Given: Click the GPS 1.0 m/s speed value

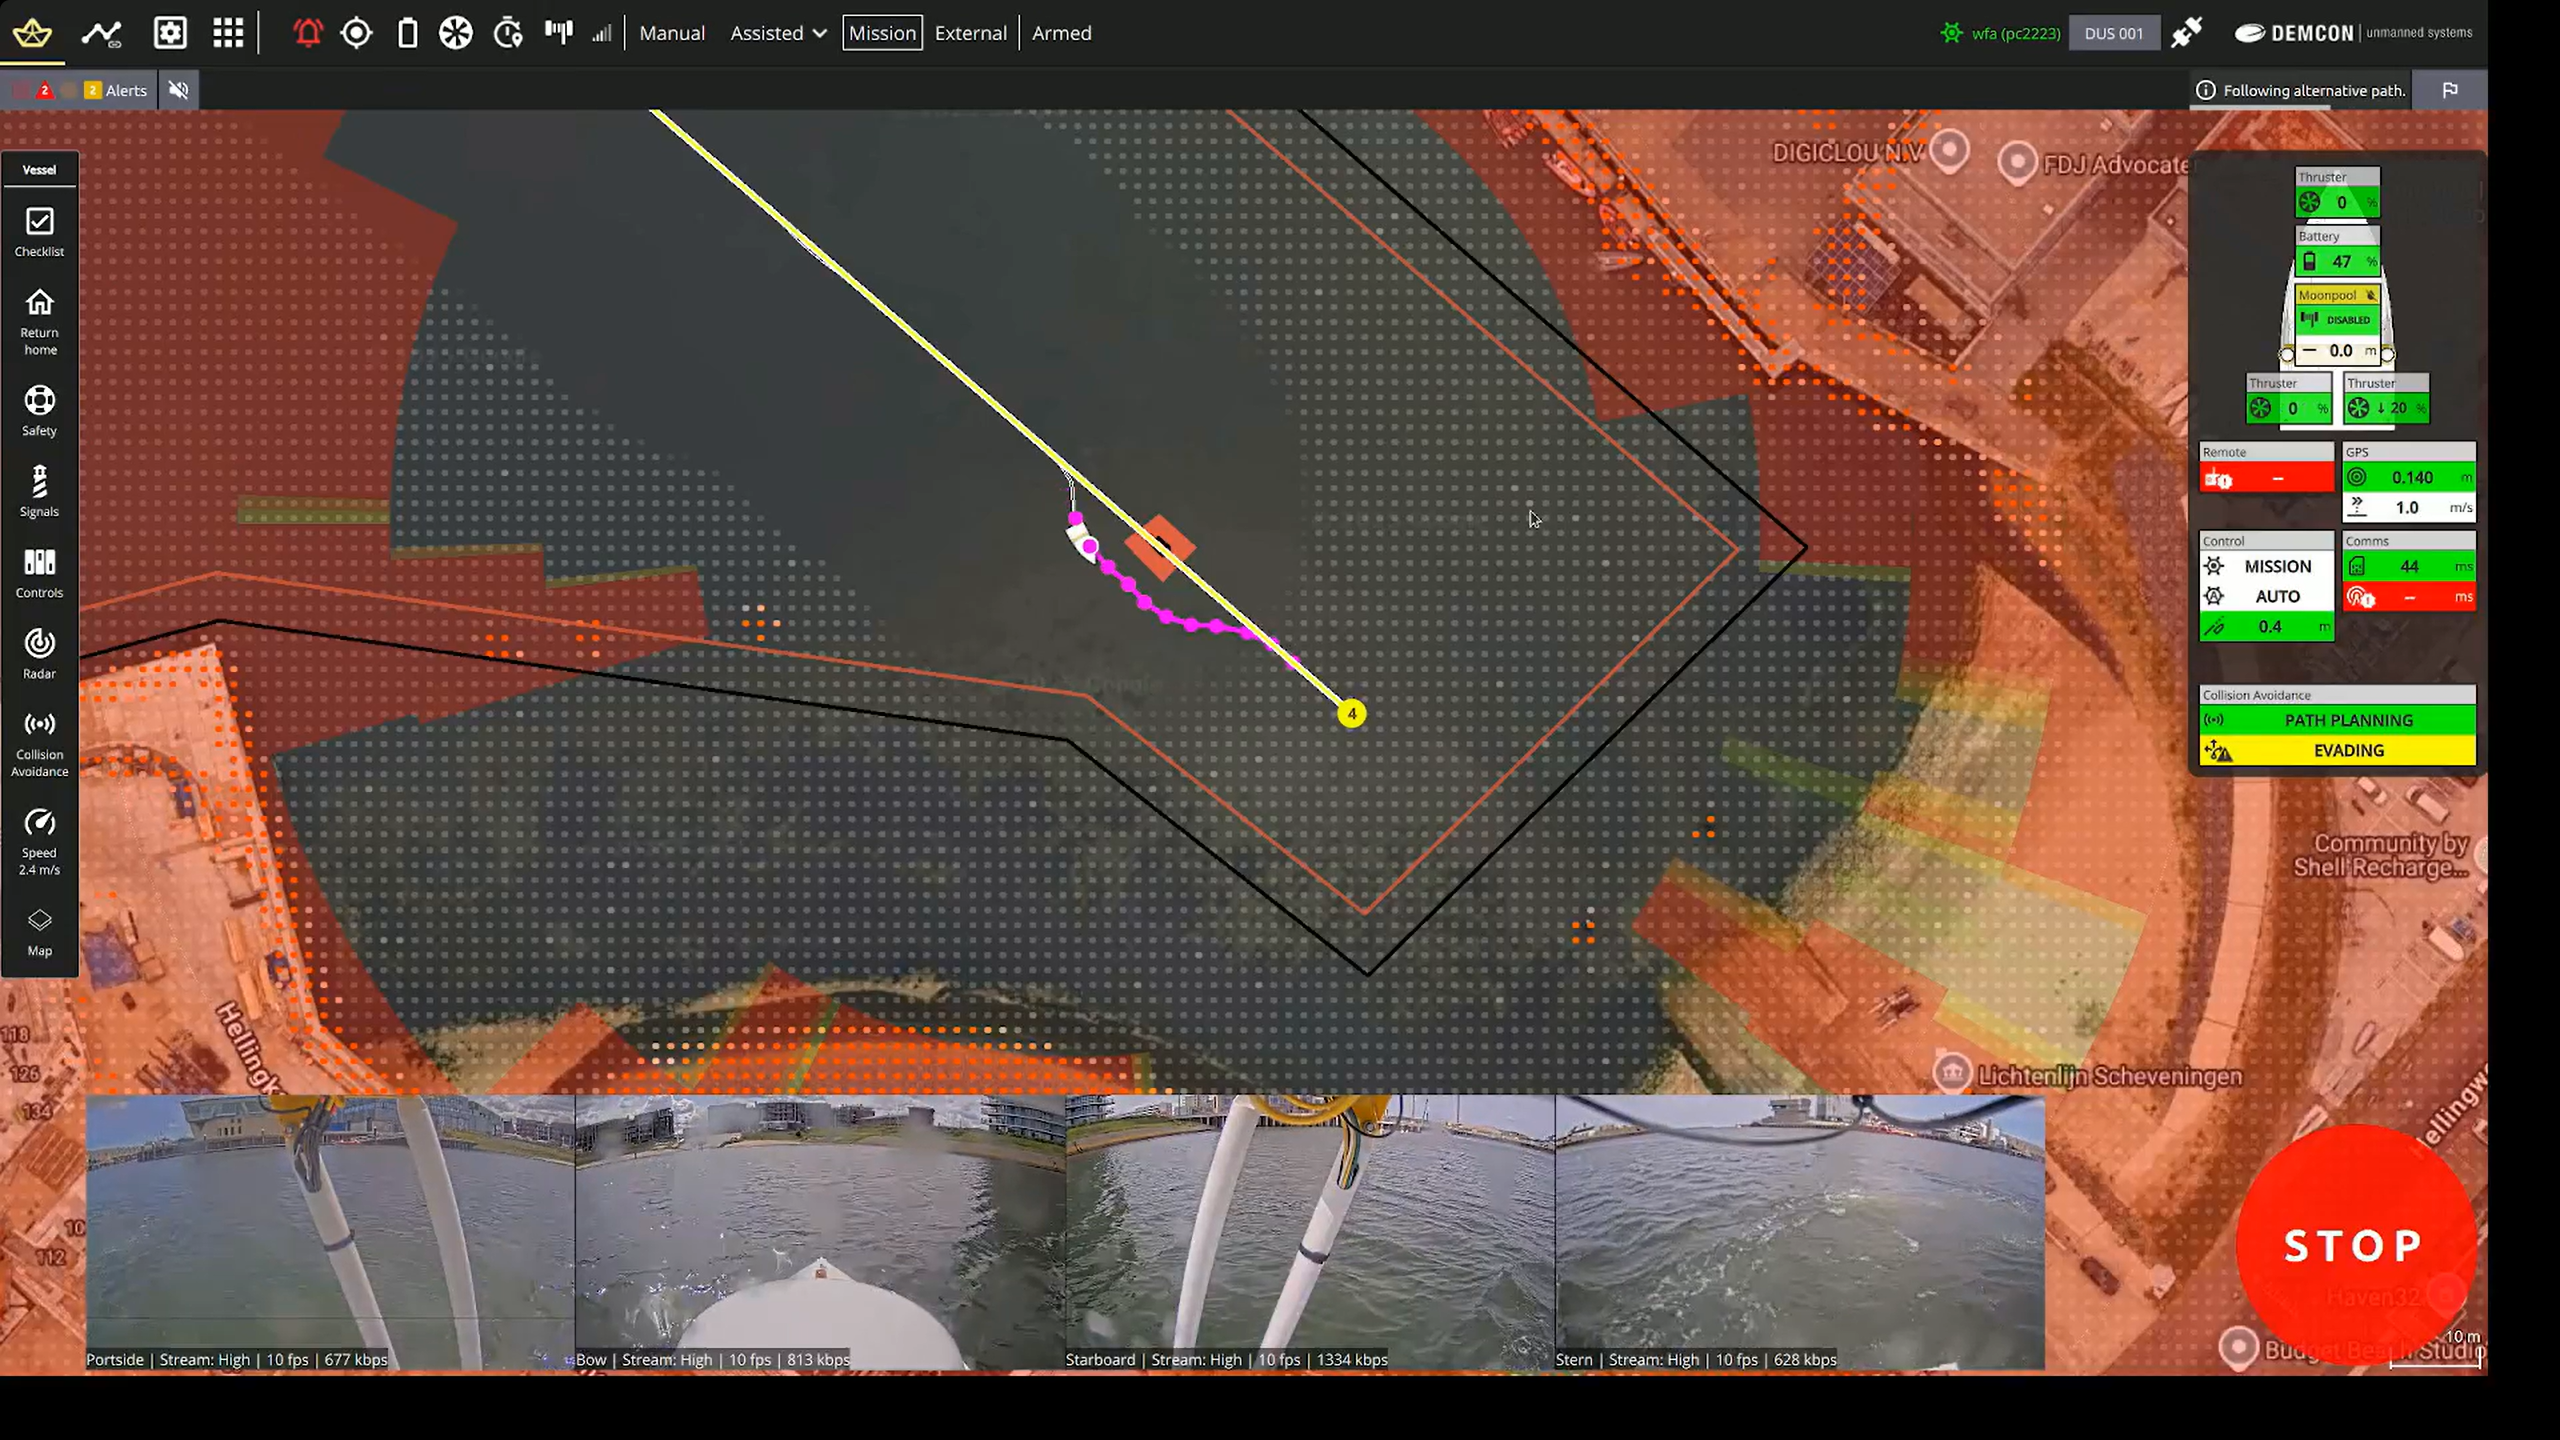Looking at the screenshot, I should coord(2409,508).
